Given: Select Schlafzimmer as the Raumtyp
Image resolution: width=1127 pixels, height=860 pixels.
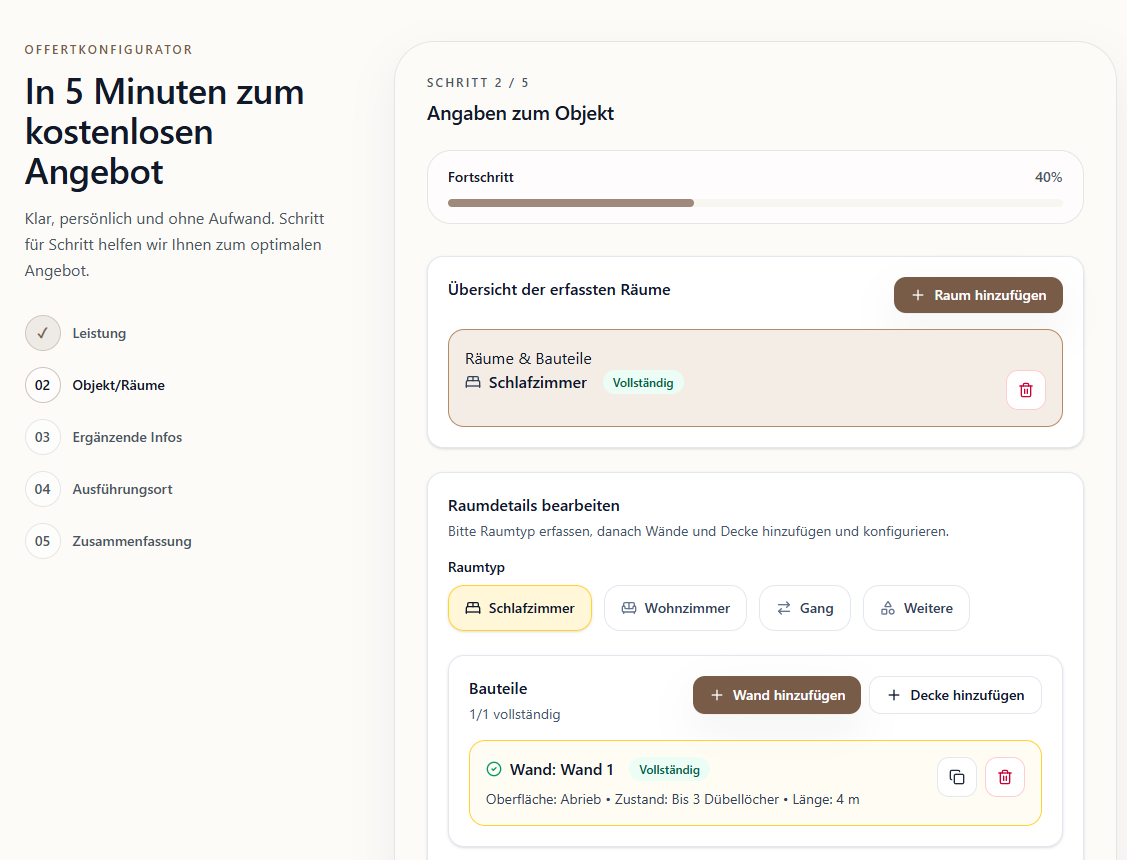Looking at the screenshot, I should [520, 608].
